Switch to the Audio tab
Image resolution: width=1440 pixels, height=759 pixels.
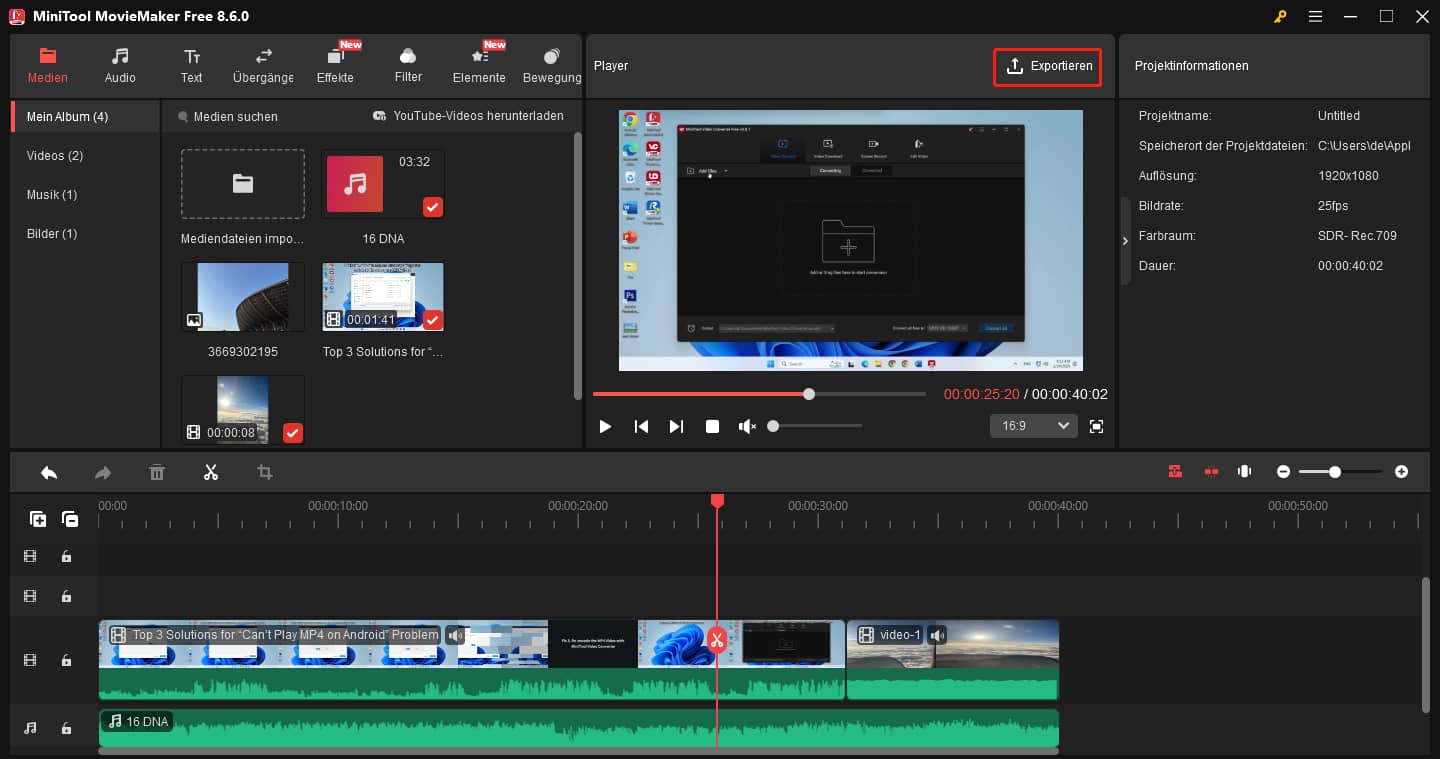pos(119,65)
